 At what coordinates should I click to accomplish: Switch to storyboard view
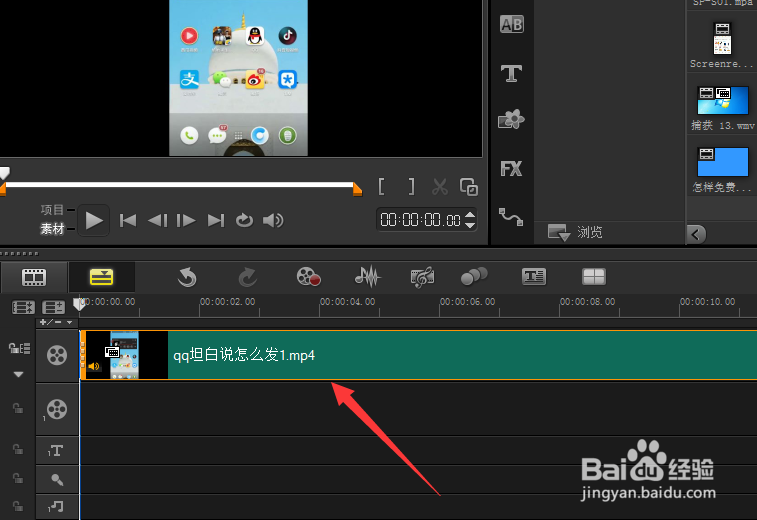pos(34,277)
